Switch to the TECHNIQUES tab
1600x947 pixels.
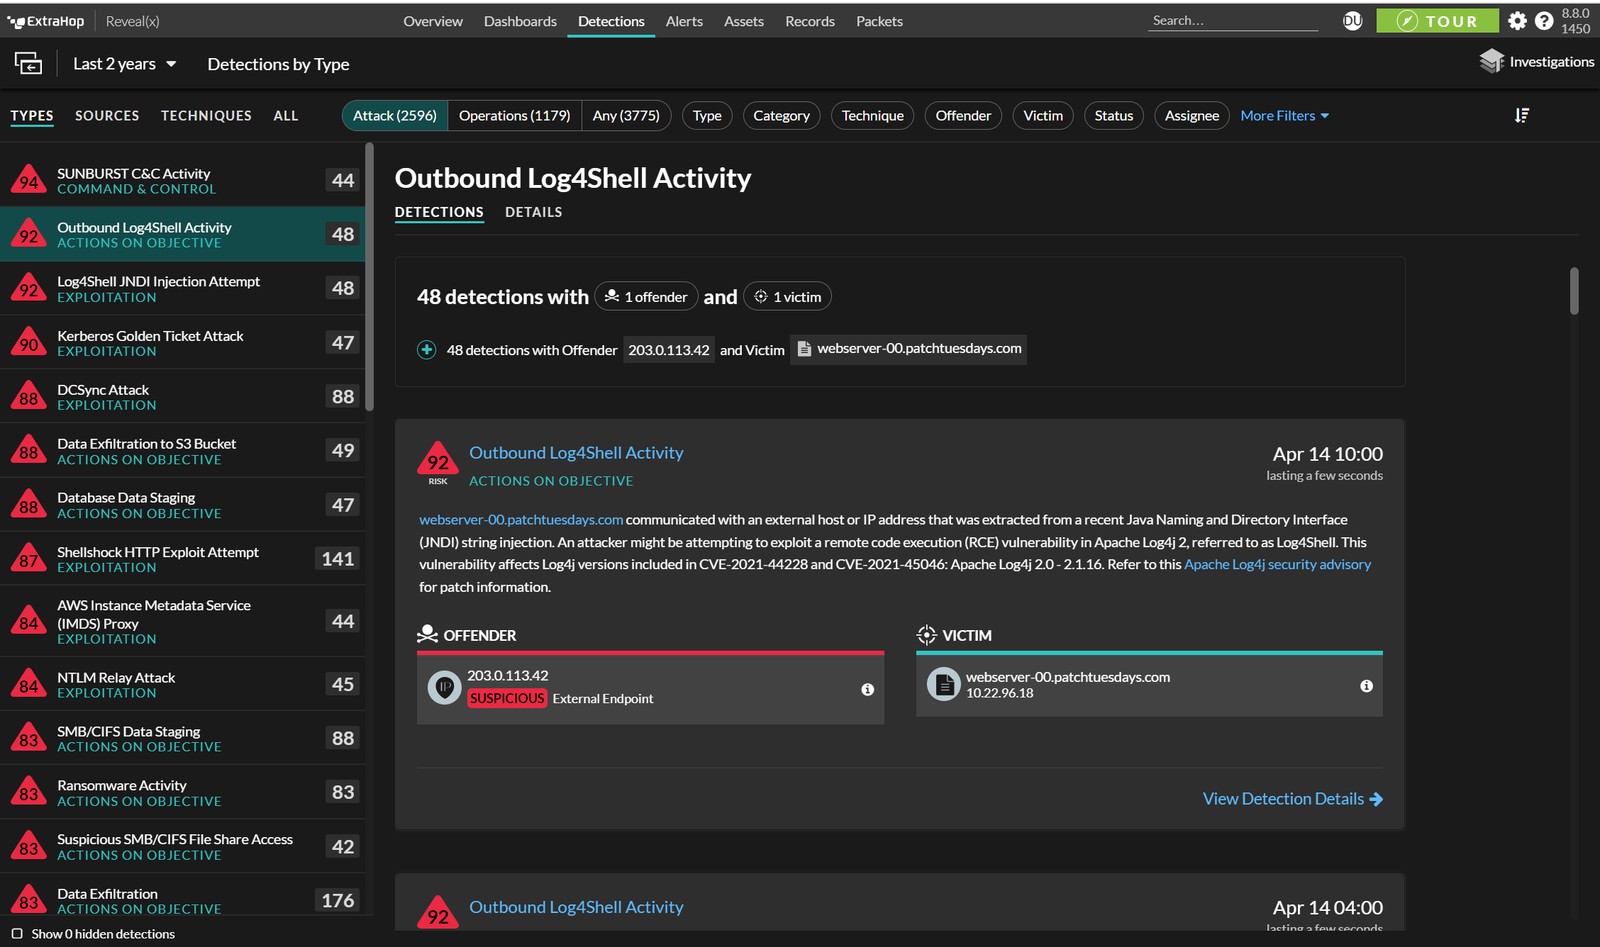pyautogui.click(x=206, y=116)
